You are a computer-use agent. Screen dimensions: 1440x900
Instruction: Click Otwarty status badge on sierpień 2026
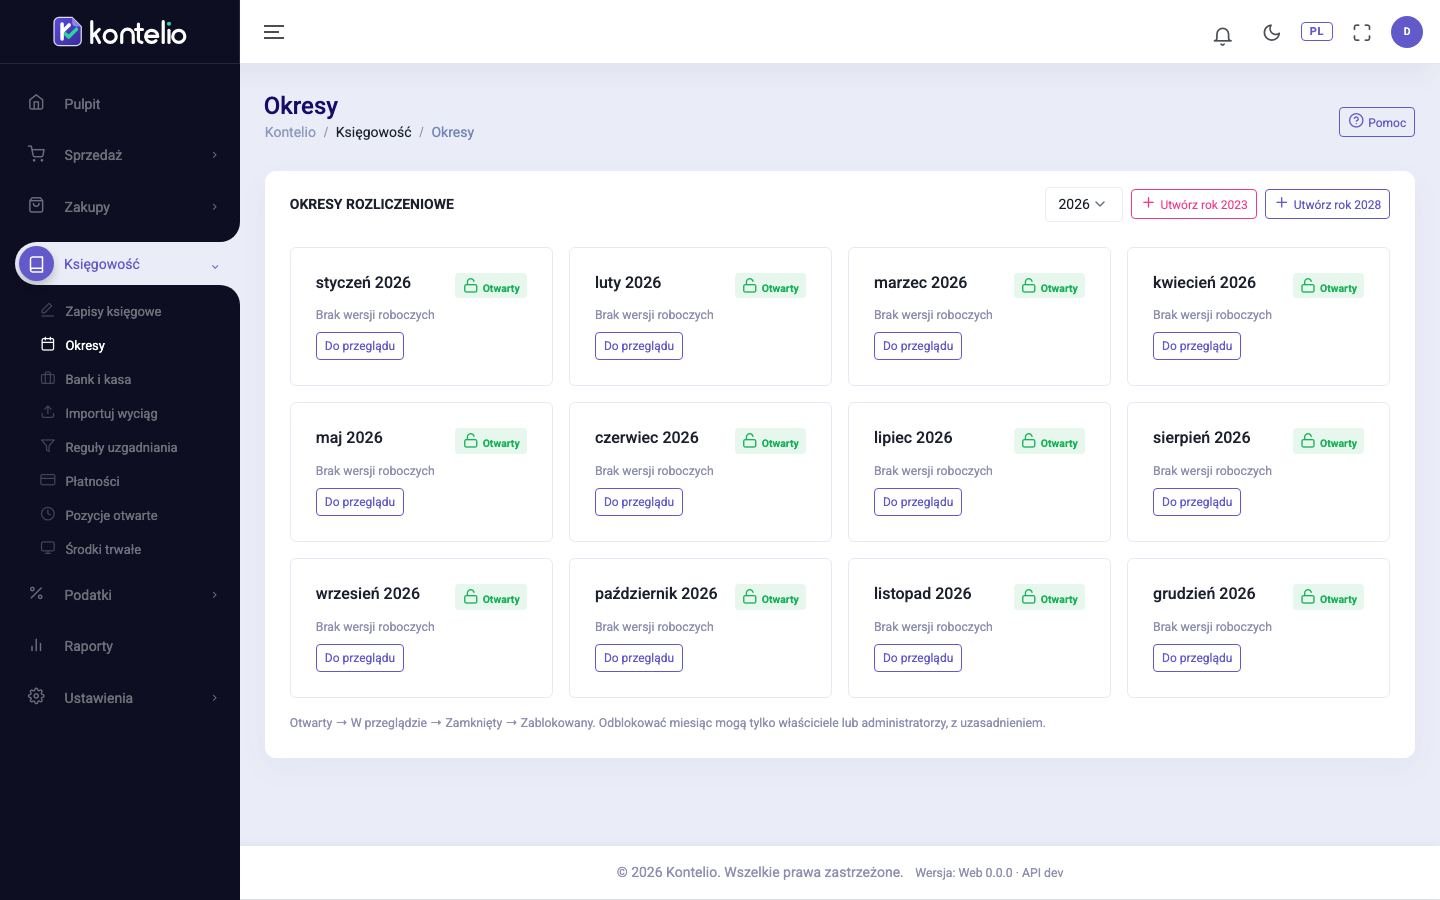pos(1328,442)
